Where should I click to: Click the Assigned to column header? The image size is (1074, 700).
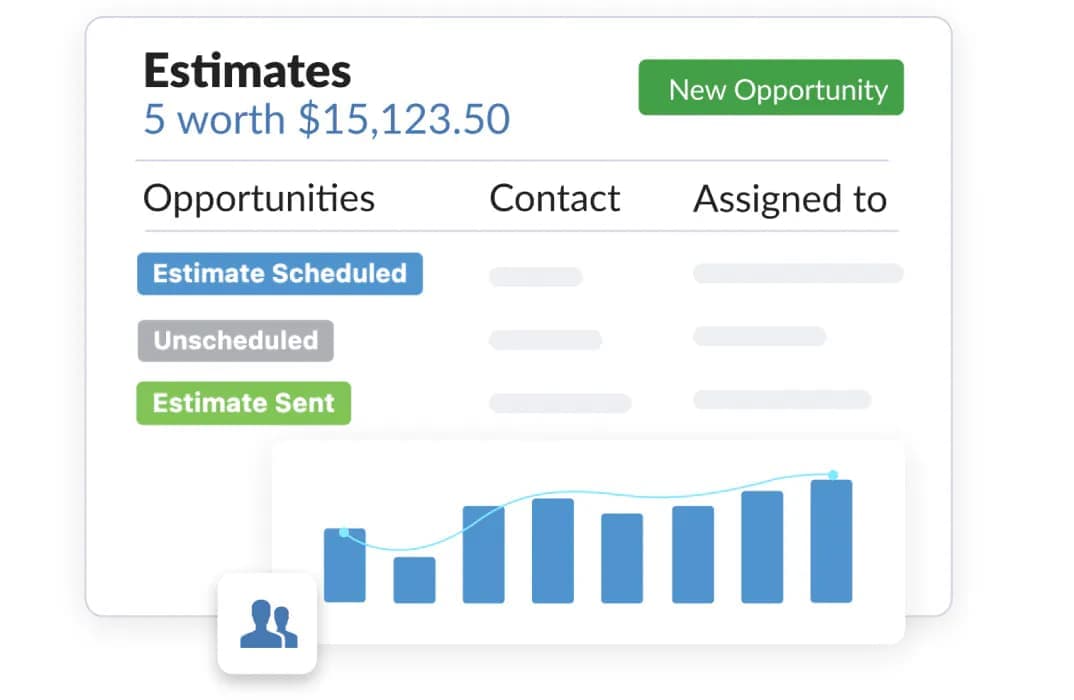coord(790,198)
